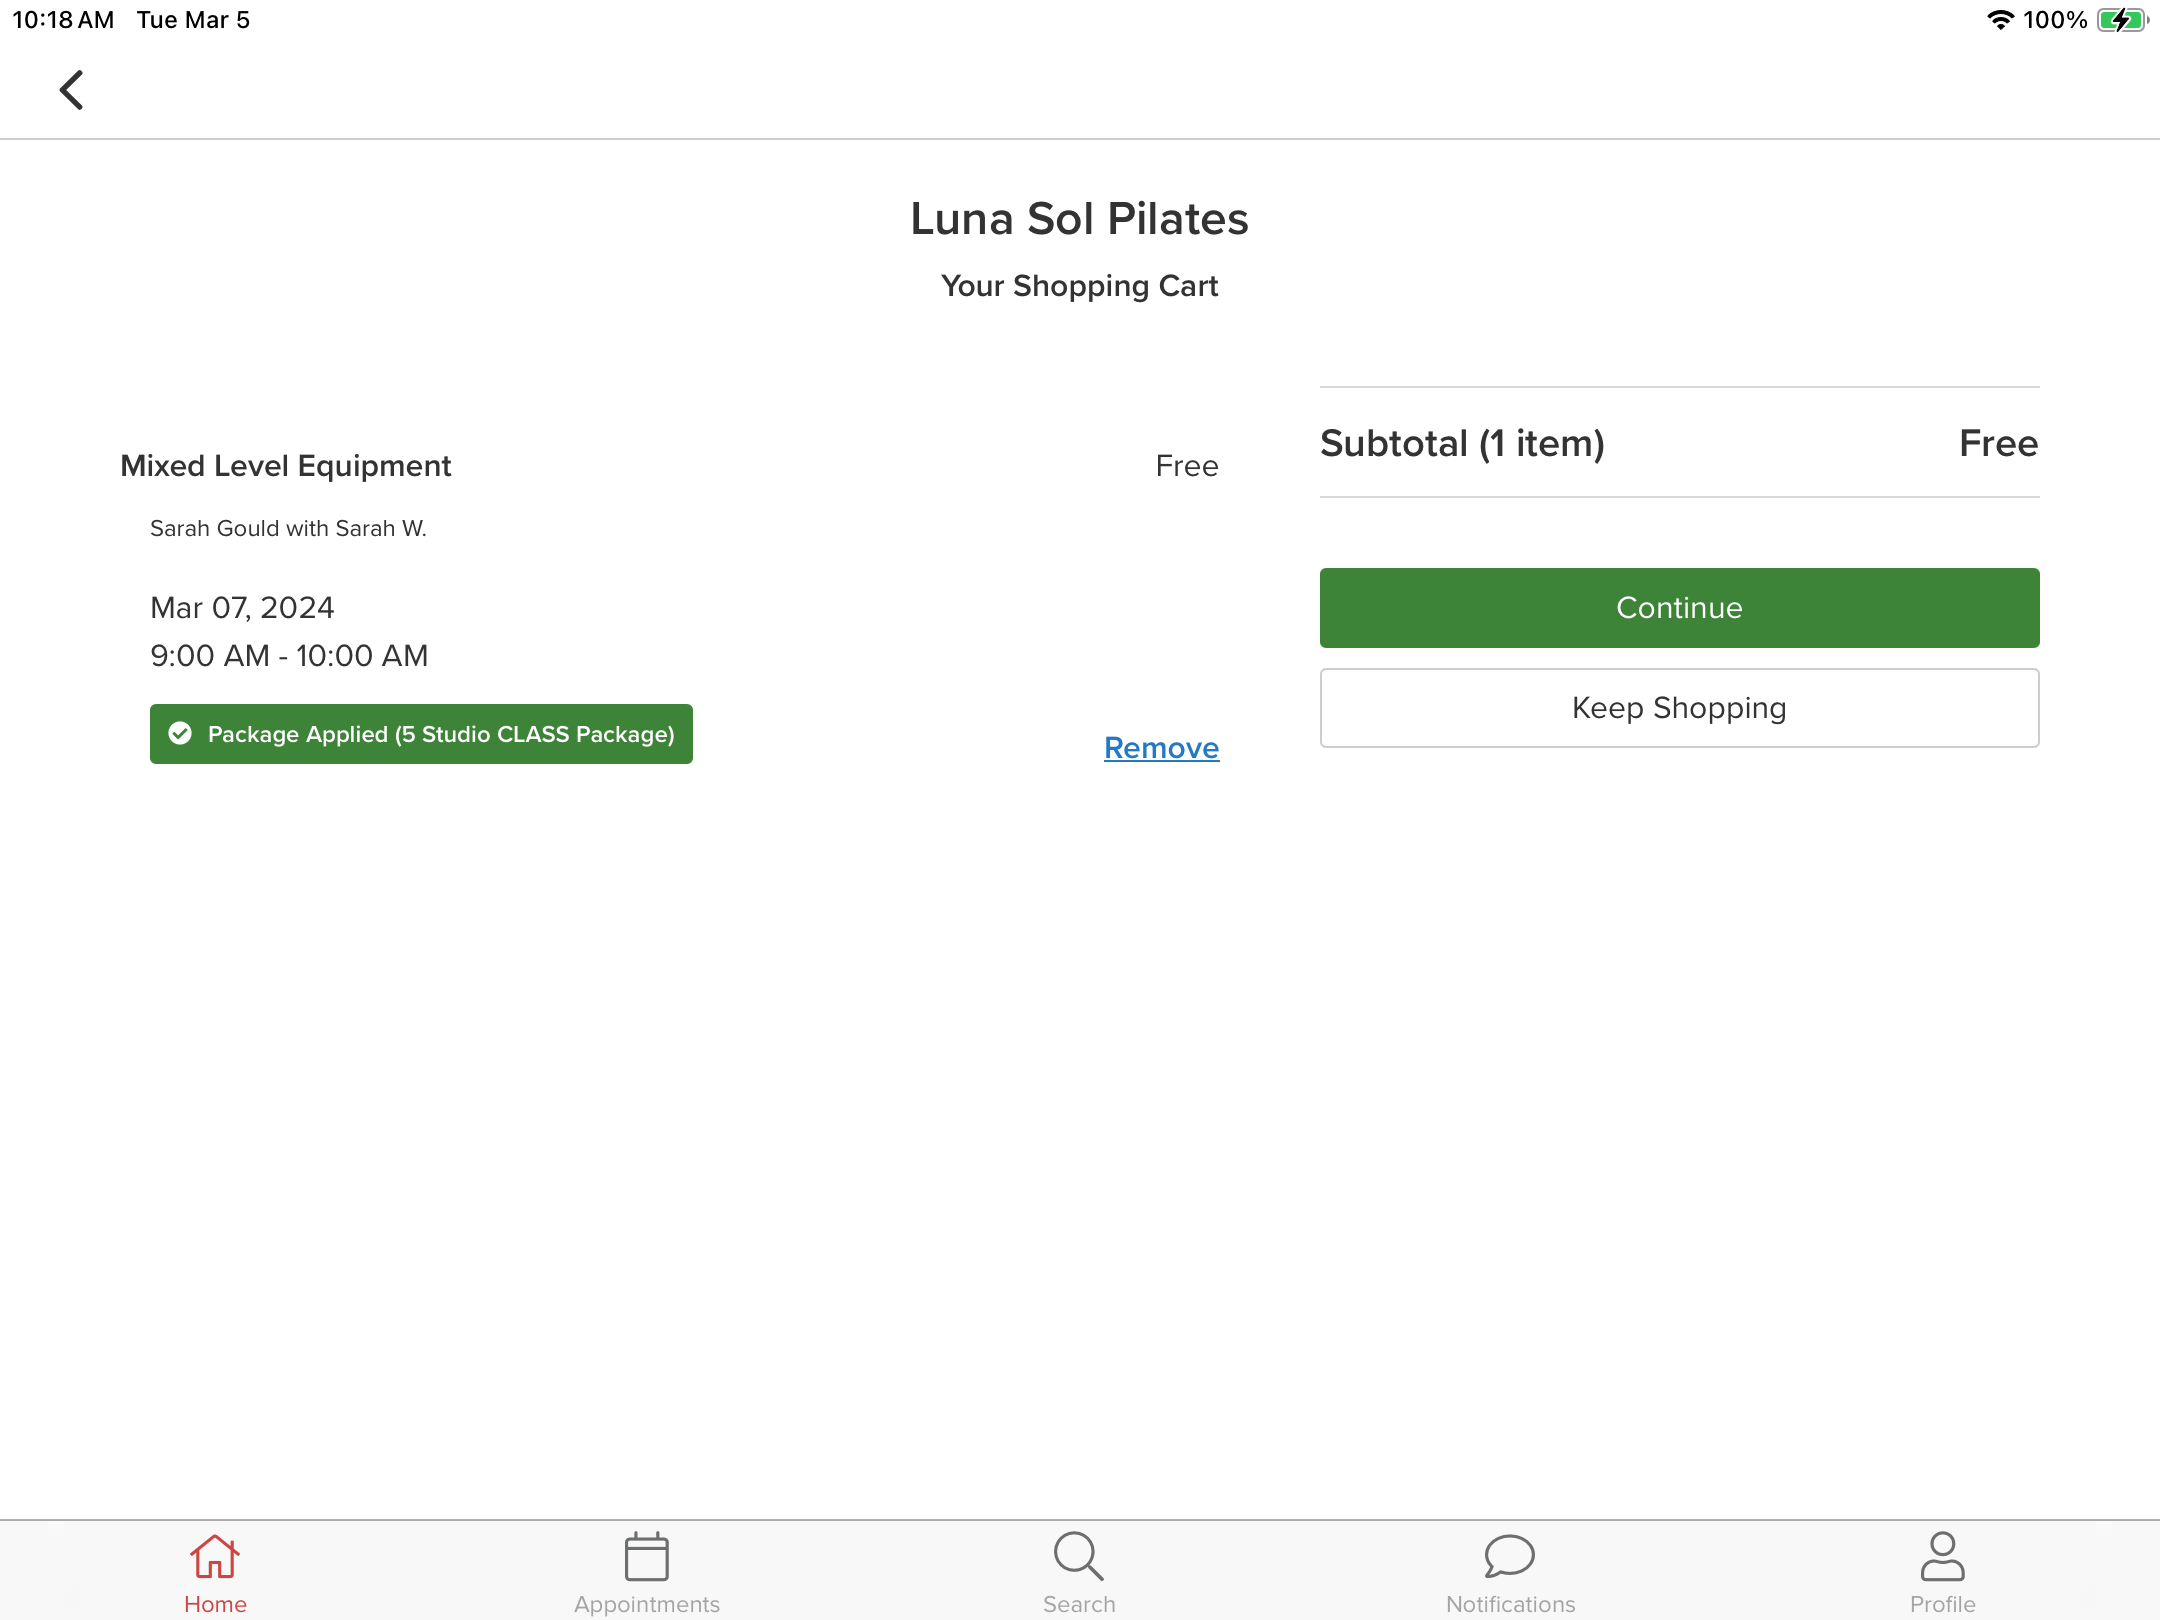This screenshot has height=1620, width=2160.
Task: Tap the checkmark icon in Package Applied badge
Action: click(x=180, y=734)
